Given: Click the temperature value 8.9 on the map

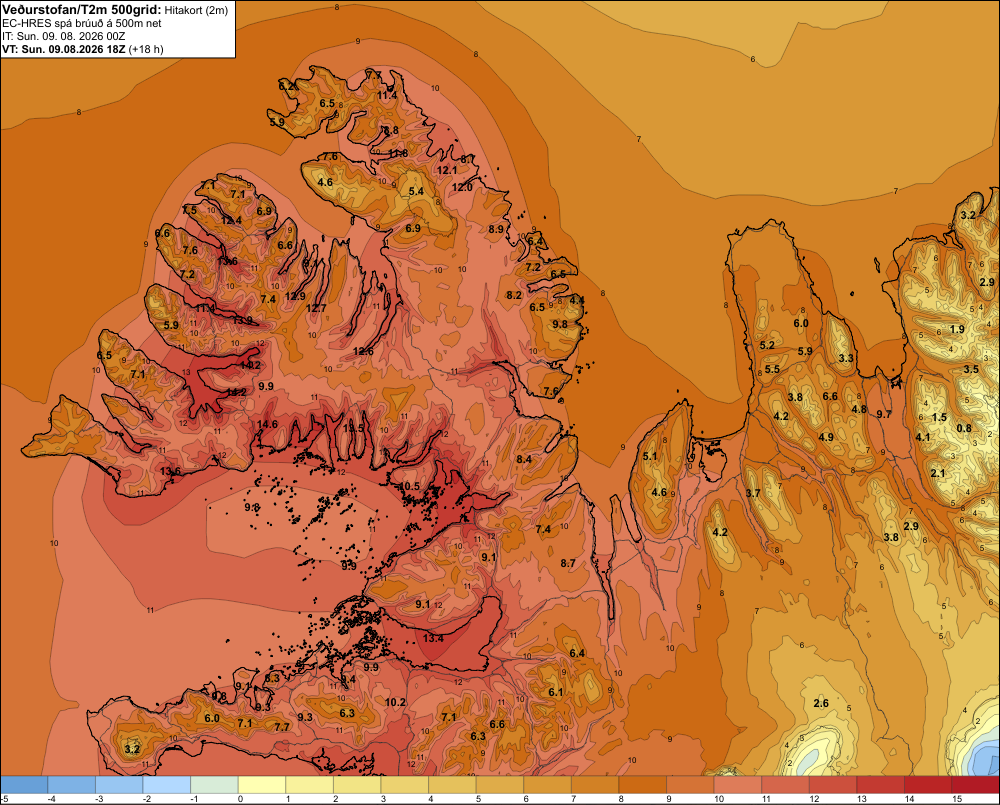Looking at the screenshot, I should point(496,229).
